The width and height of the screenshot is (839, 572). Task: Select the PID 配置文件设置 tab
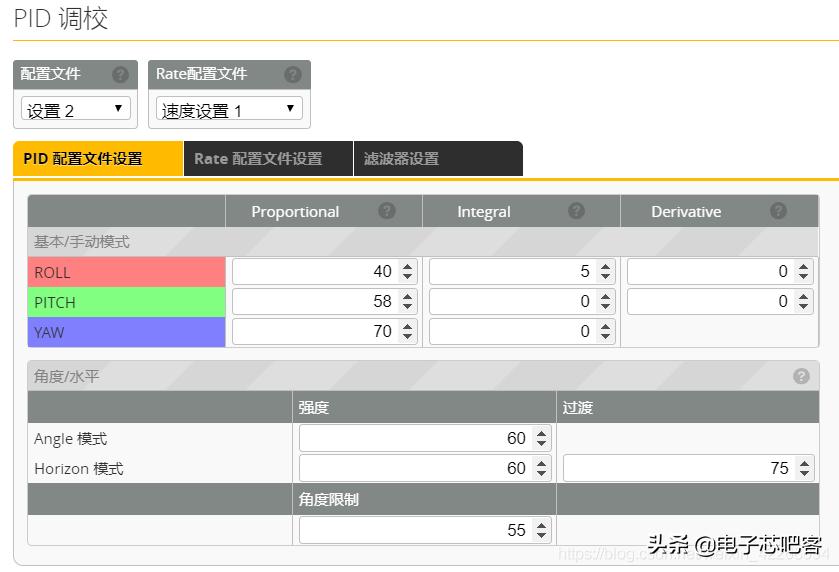point(98,159)
